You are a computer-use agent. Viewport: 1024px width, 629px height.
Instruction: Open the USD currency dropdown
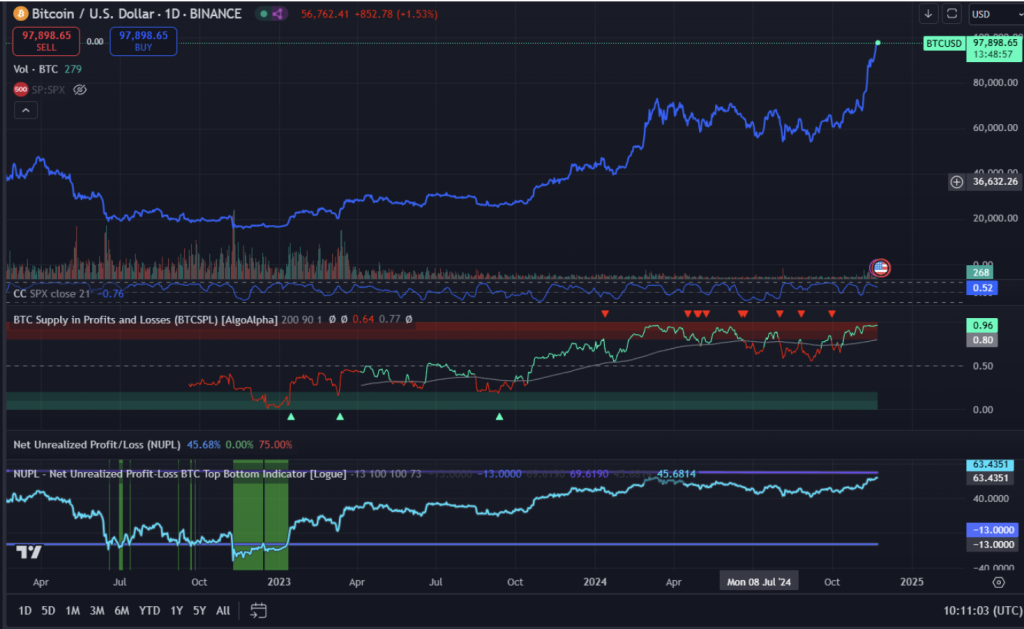pyautogui.click(x=994, y=14)
